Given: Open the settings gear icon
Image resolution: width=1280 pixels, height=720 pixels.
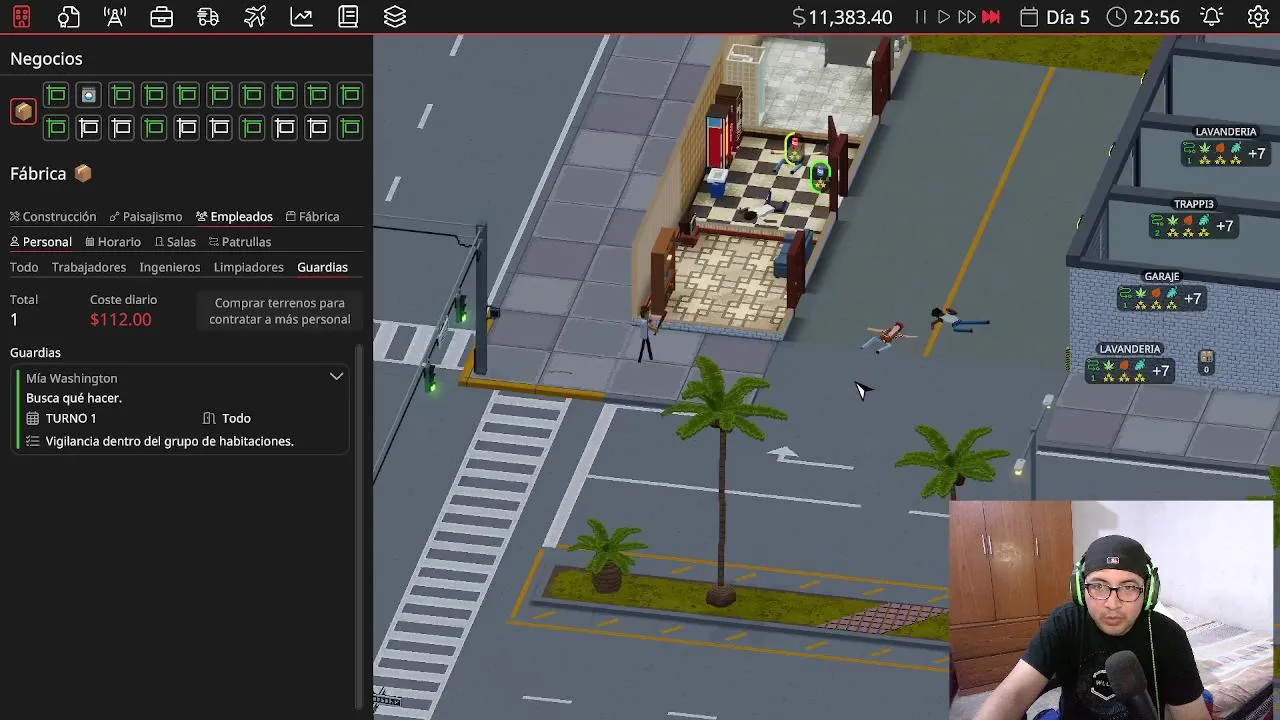Looking at the screenshot, I should click(1258, 17).
